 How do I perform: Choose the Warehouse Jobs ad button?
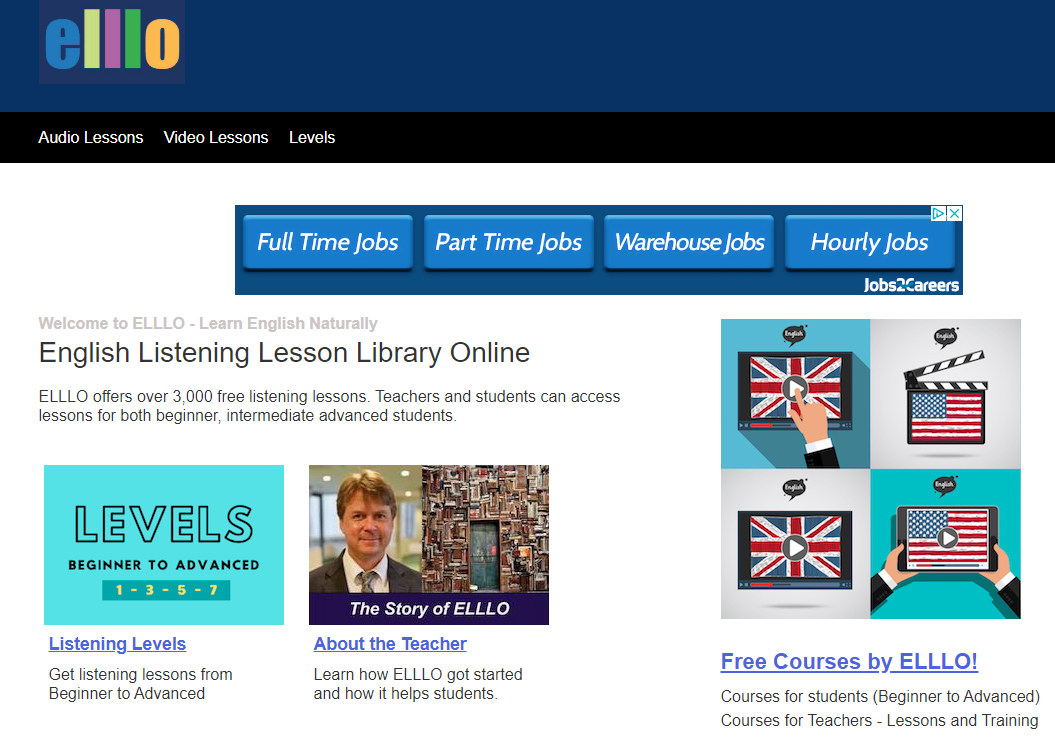point(689,243)
